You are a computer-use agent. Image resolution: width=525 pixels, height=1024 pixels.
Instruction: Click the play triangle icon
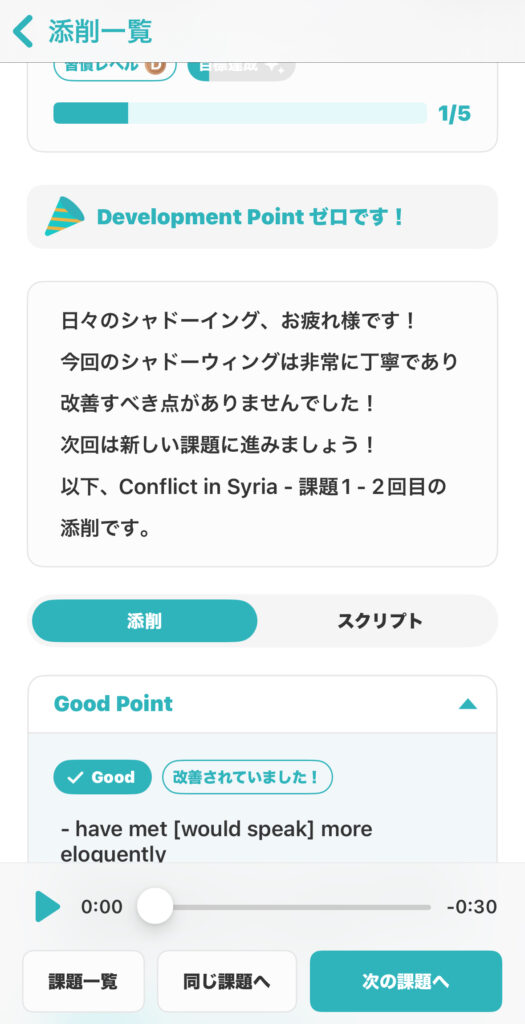48,906
